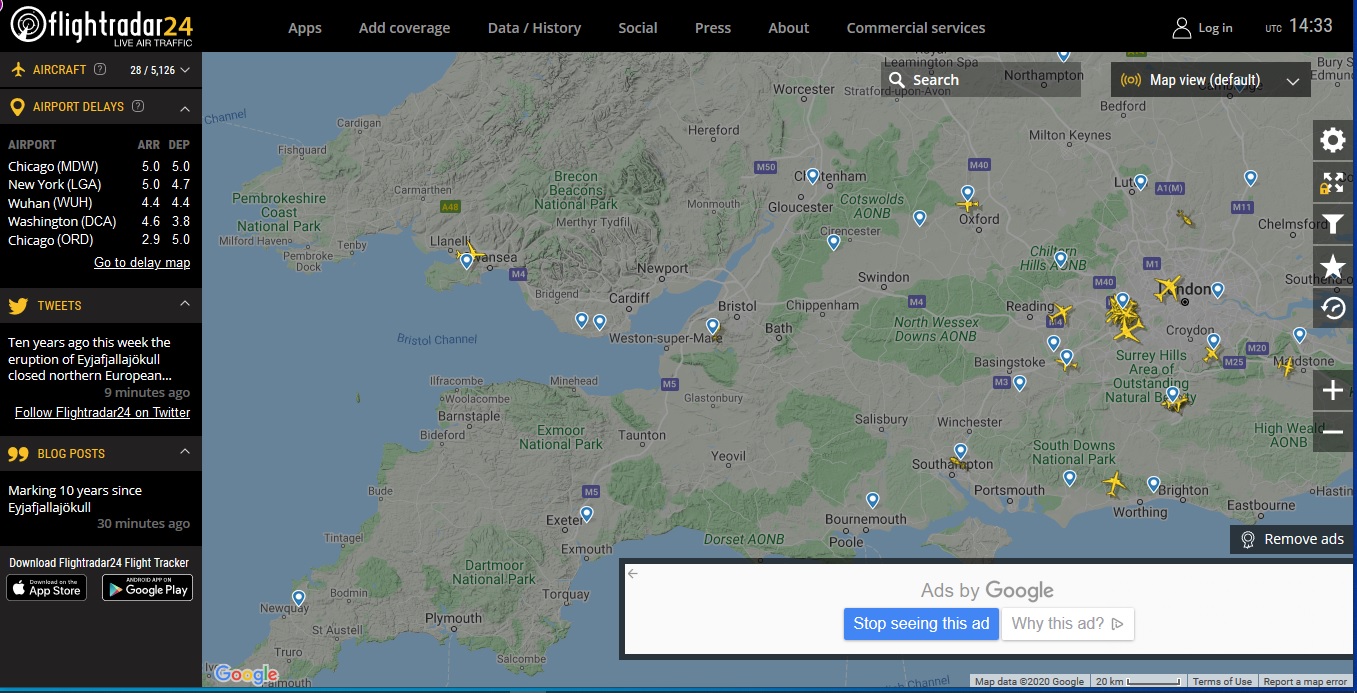
Task: Zoom in with the plus button
Action: click(x=1332, y=390)
